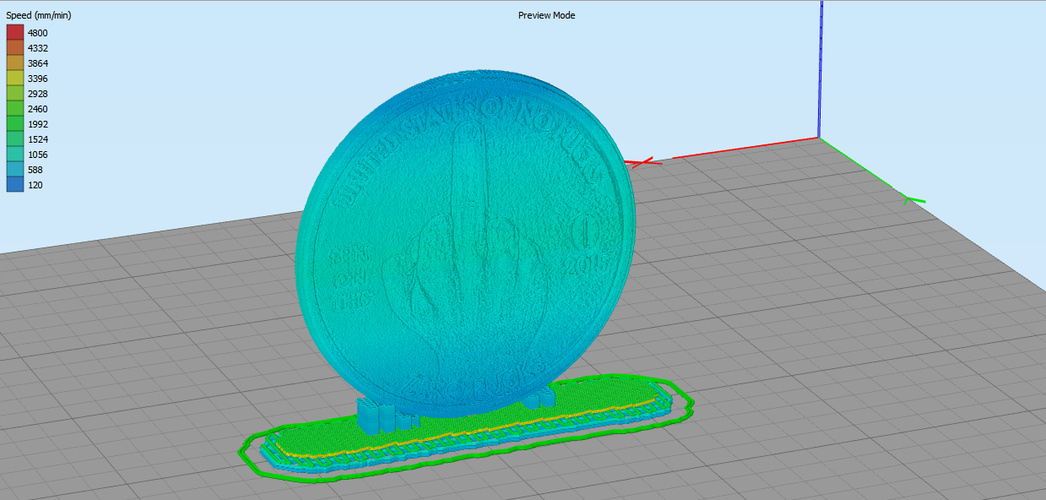1046x500 pixels.
Task: Click the blue vertical Z axis line
Action: [820, 69]
